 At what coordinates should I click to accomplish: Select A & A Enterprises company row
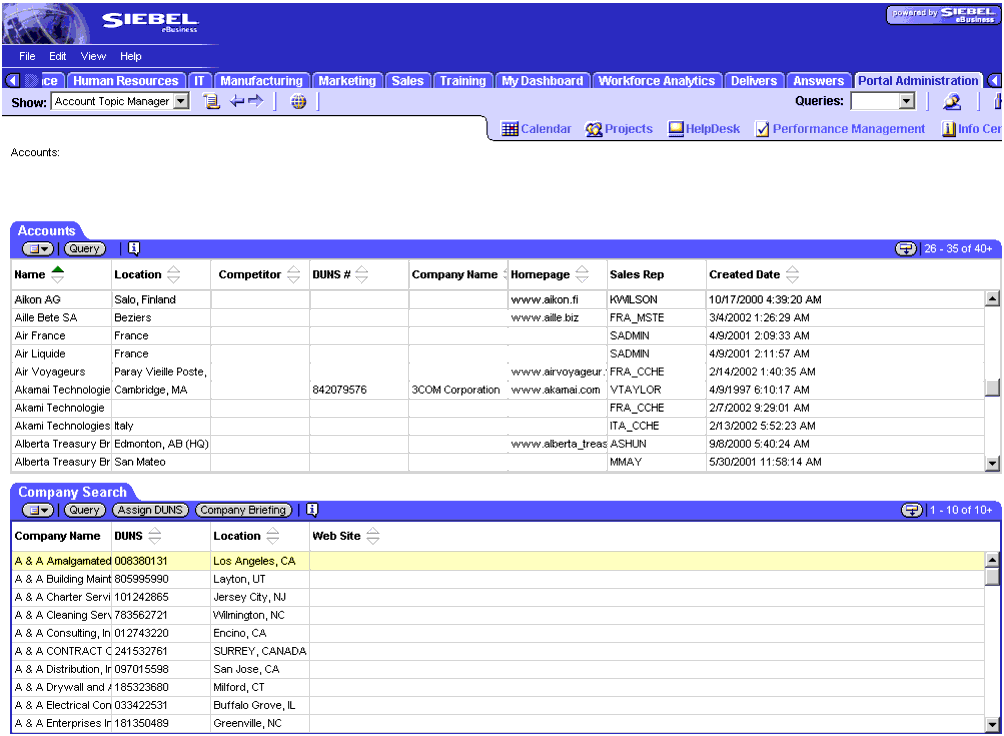pos(498,723)
